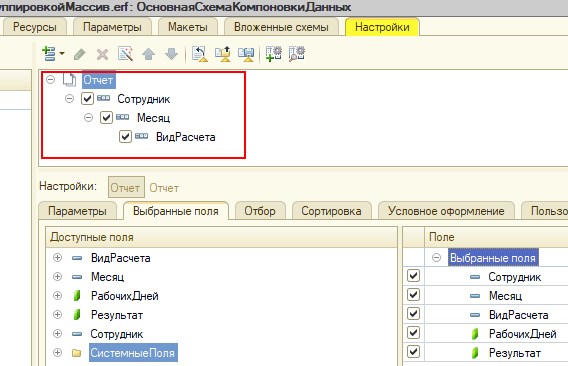
Task: Collapse the Месяц grouping node
Action: [88, 117]
